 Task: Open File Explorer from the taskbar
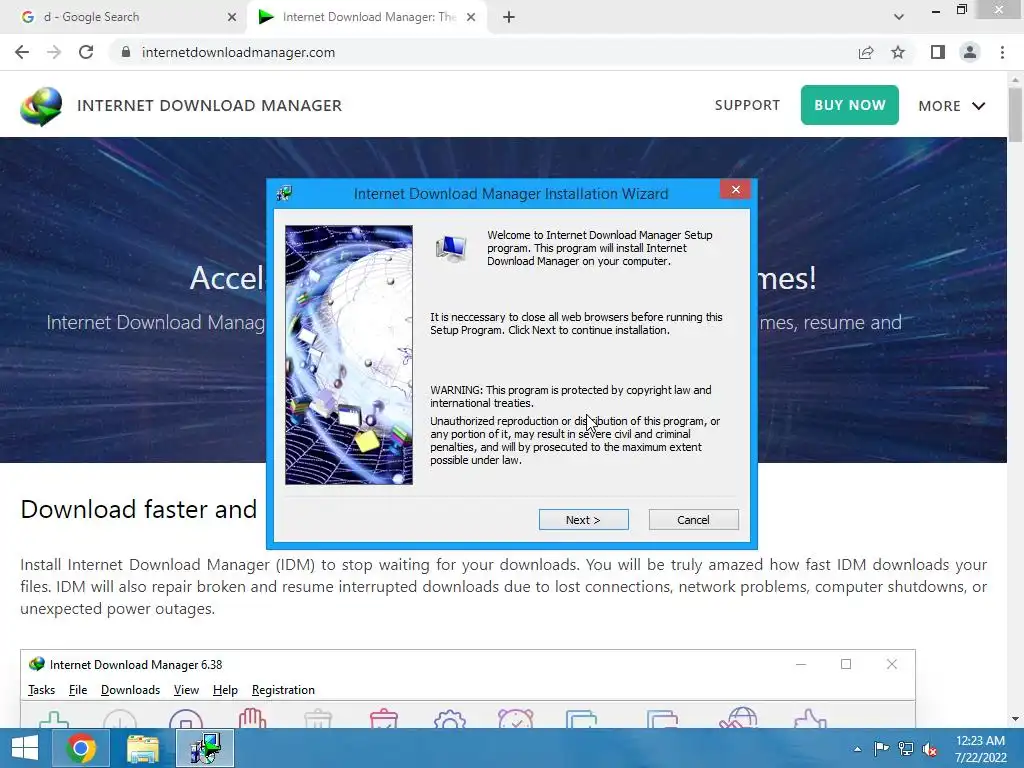pyautogui.click(x=142, y=748)
